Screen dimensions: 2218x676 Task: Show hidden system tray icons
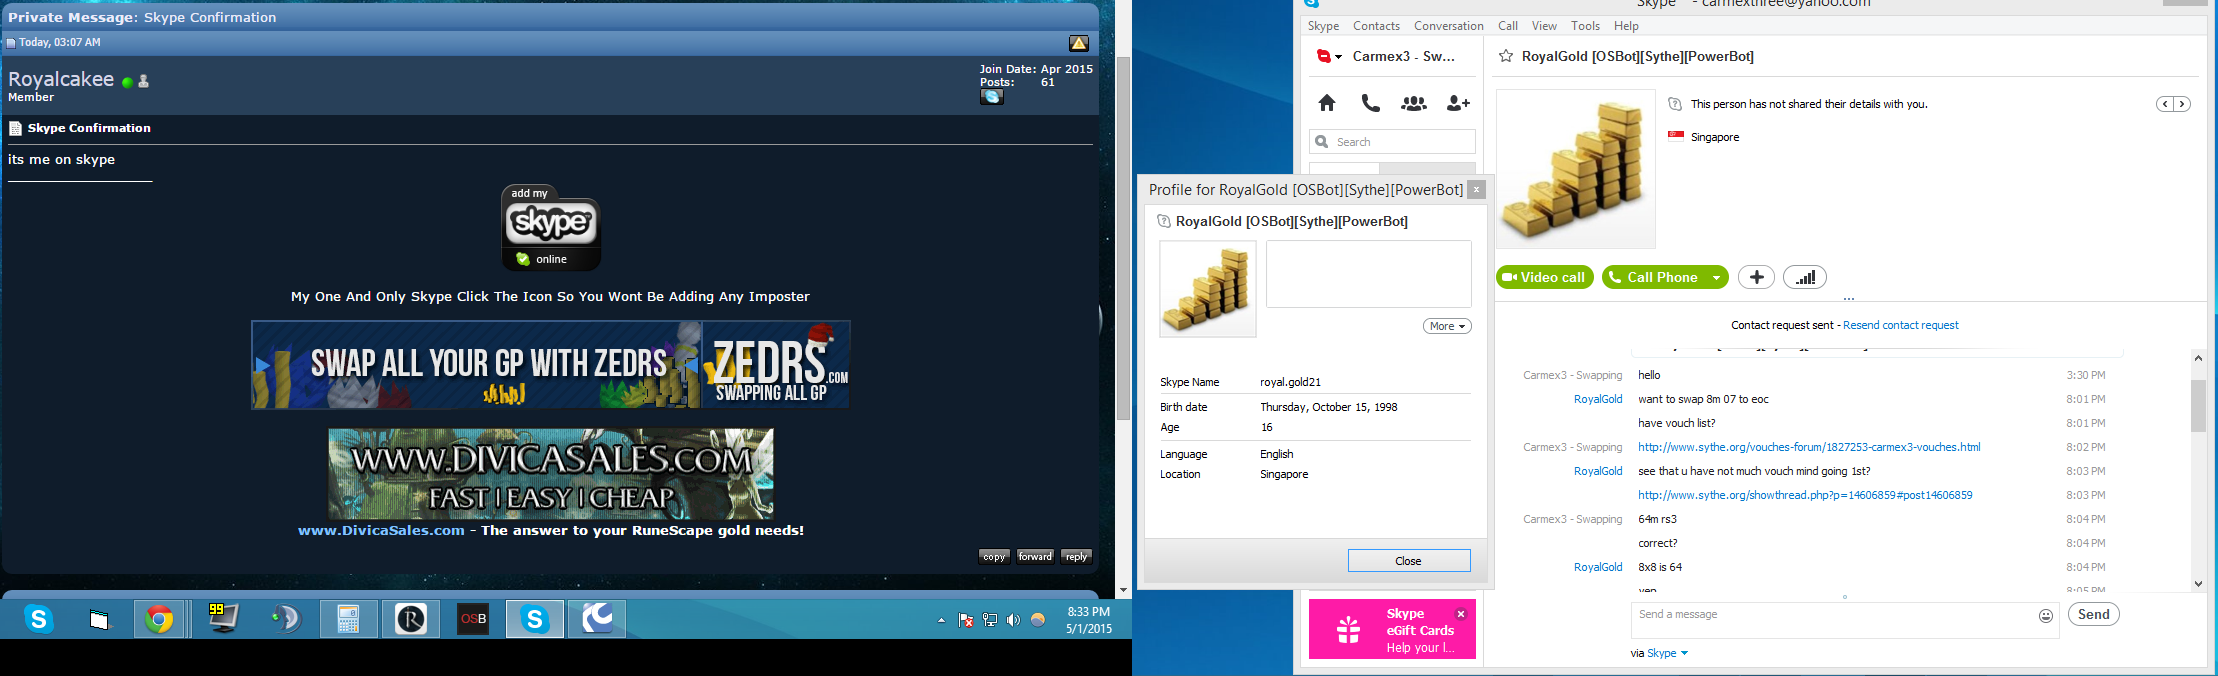tap(941, 620)
